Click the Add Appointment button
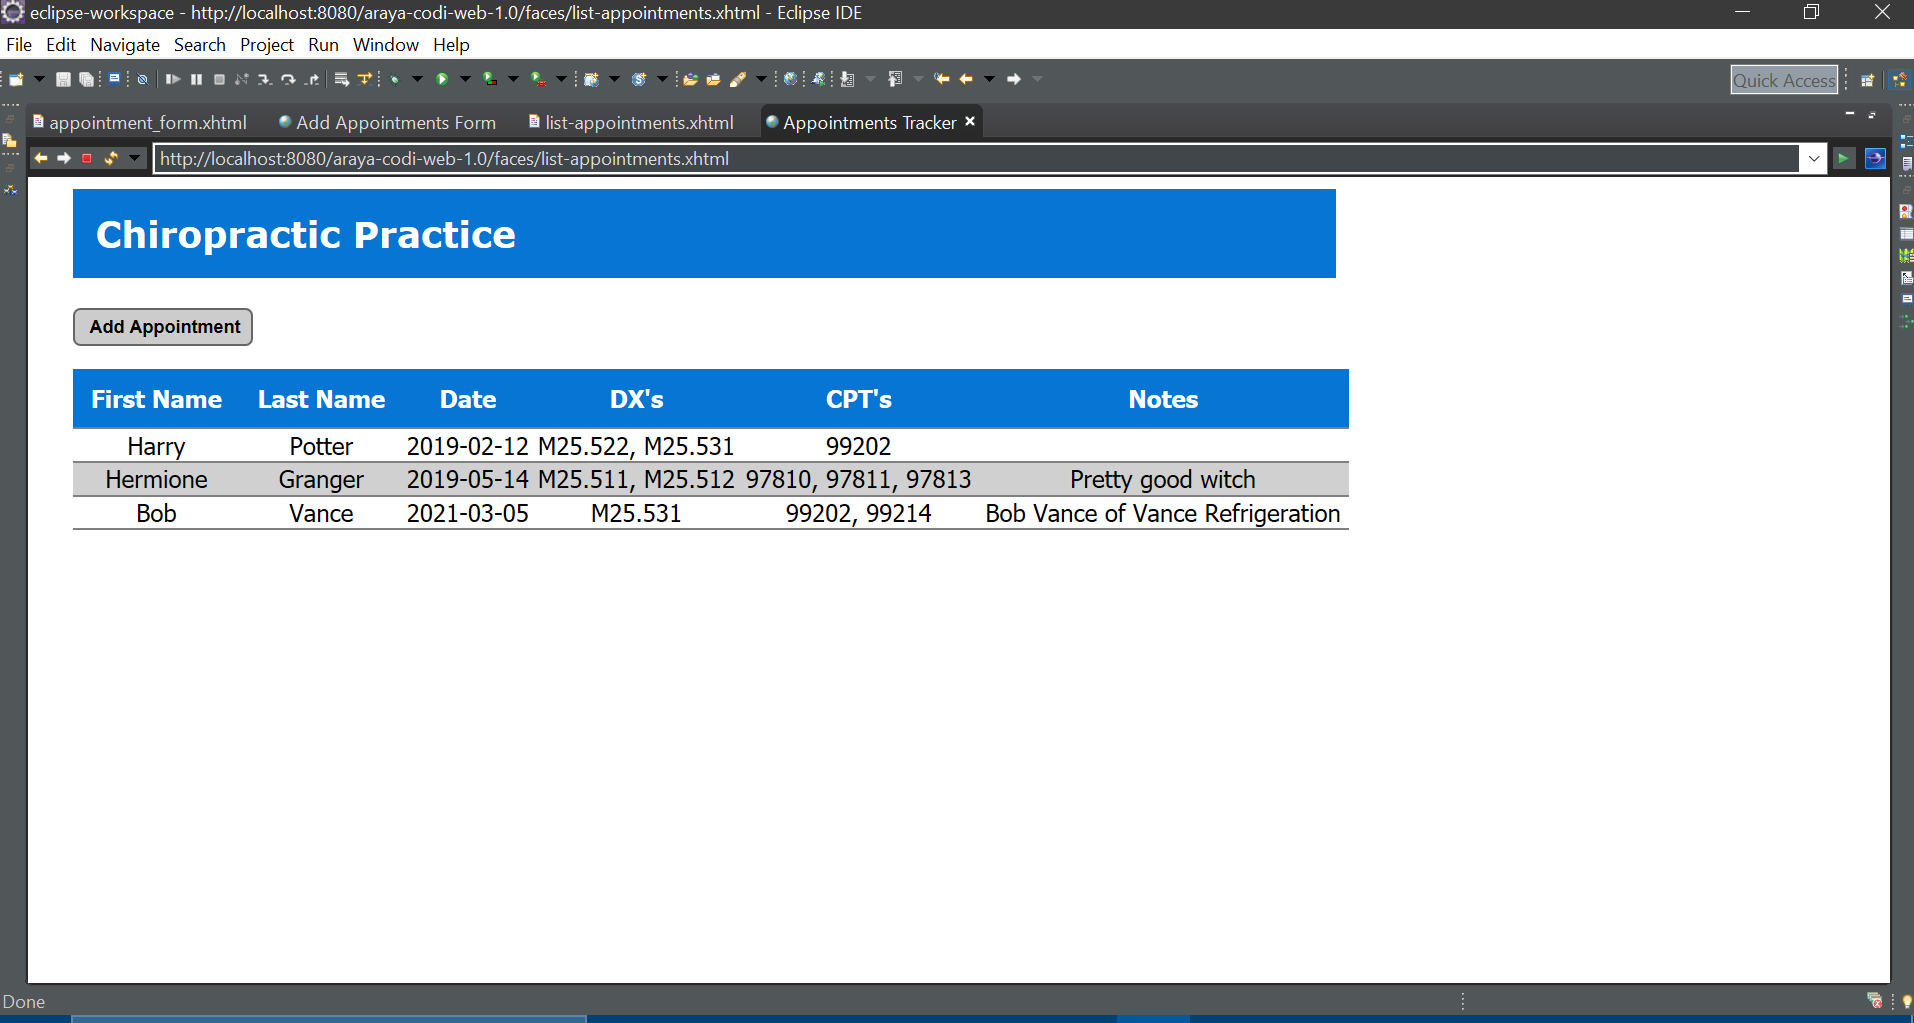 162,326
